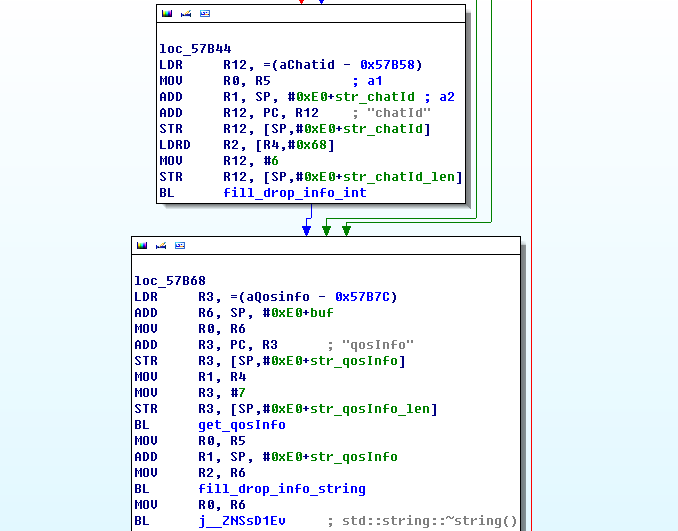This screenshot has height=531, width=678.
Task: Click the node color icon on the loc_57B44 block
Action: [166, 14]
